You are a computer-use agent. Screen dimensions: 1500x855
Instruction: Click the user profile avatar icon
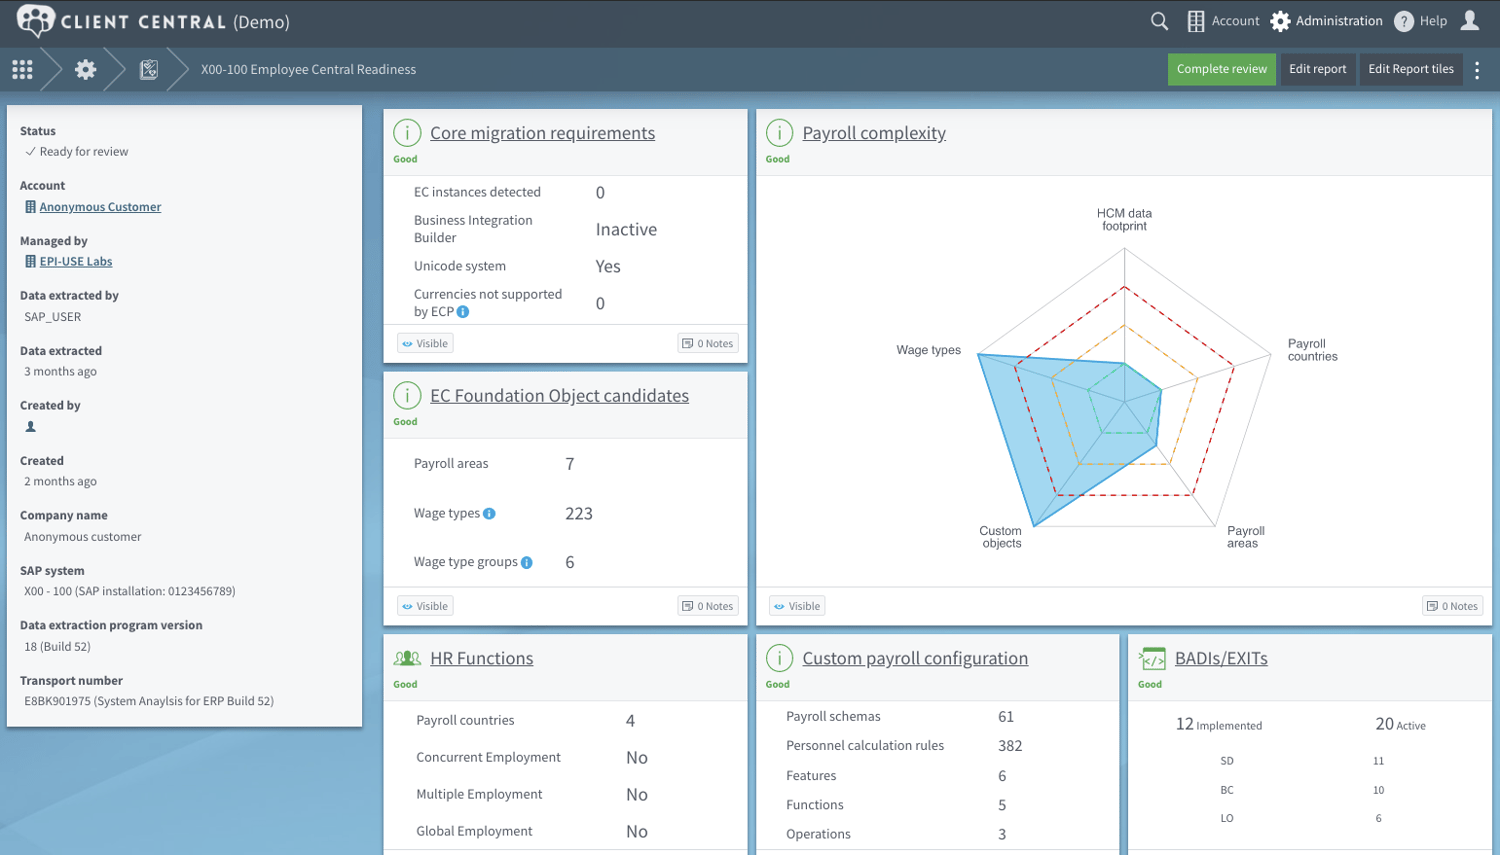pyautogui.click(x=1470, y=20)
